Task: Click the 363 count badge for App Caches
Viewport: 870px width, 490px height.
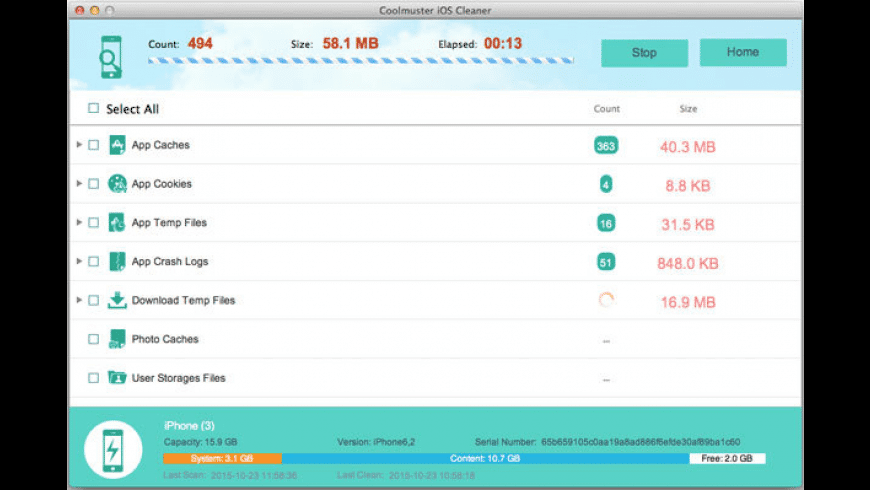Action: click(606, 146)
